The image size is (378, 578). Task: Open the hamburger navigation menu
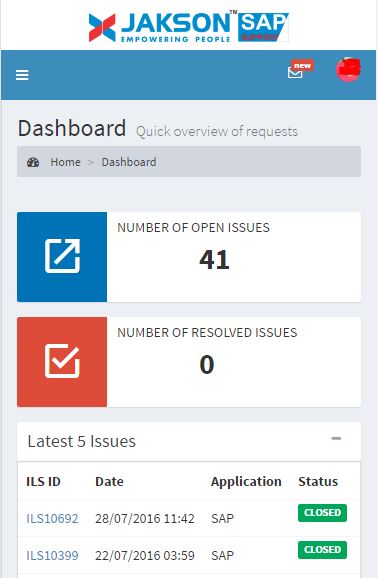pyautogui.click(x=22, y=75)
